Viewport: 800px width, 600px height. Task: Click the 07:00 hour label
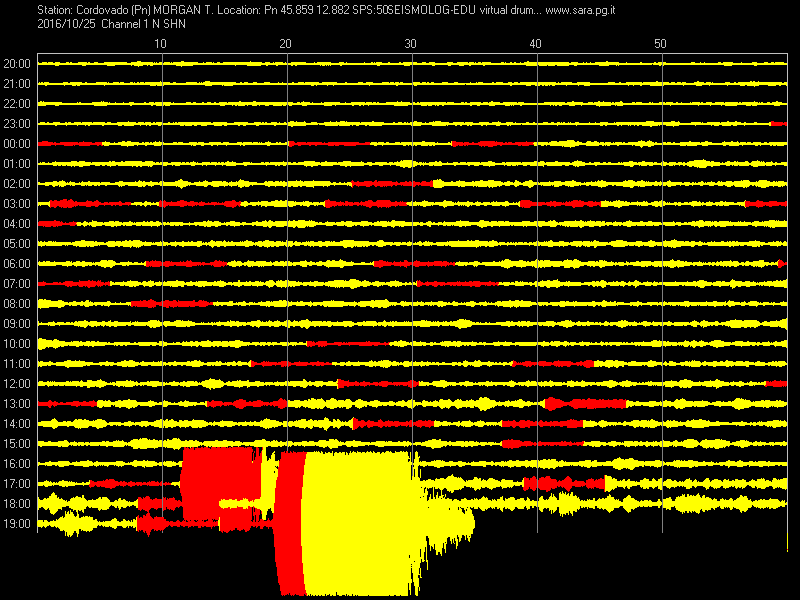point(17,284)
